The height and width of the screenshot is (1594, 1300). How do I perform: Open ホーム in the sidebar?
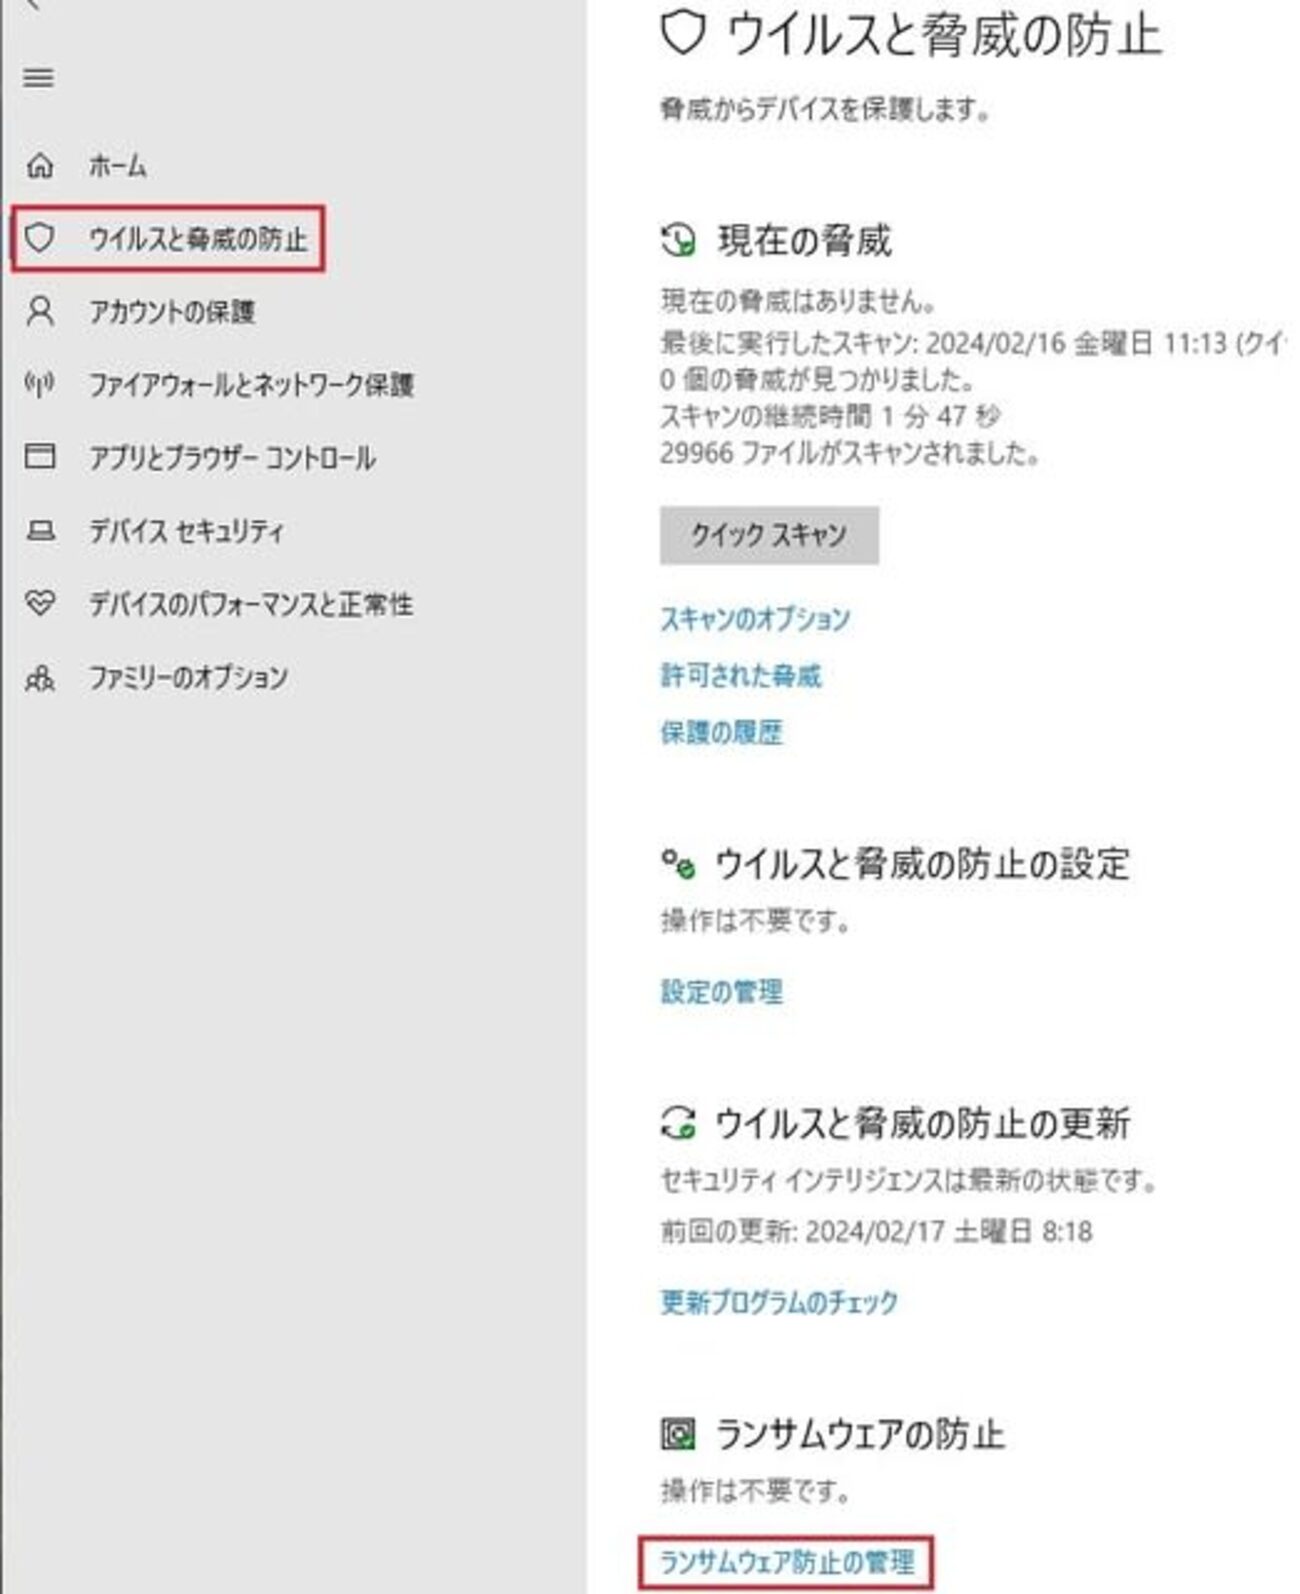click(118, 166)
